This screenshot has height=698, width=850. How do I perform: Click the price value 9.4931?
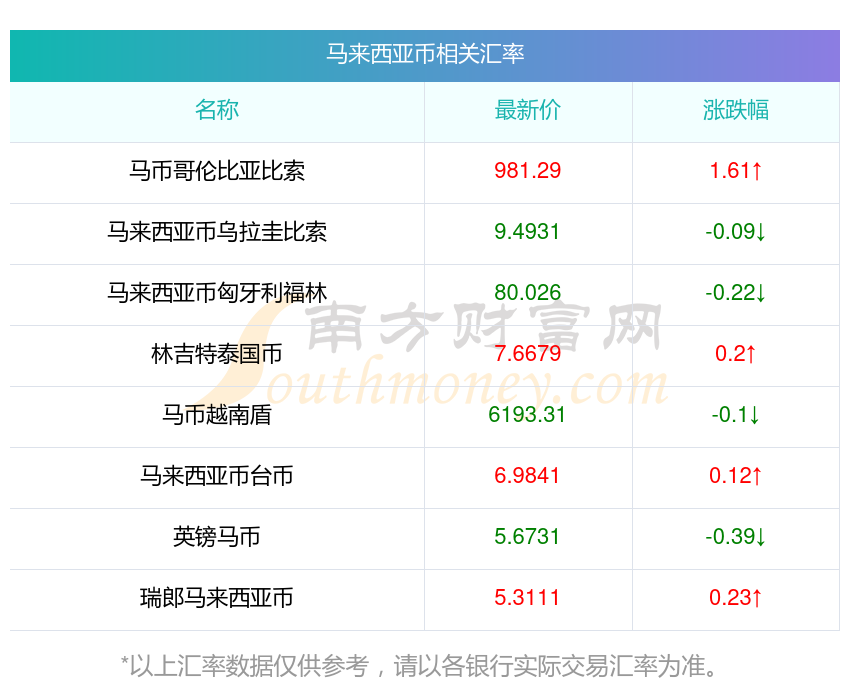coord(527,232)
